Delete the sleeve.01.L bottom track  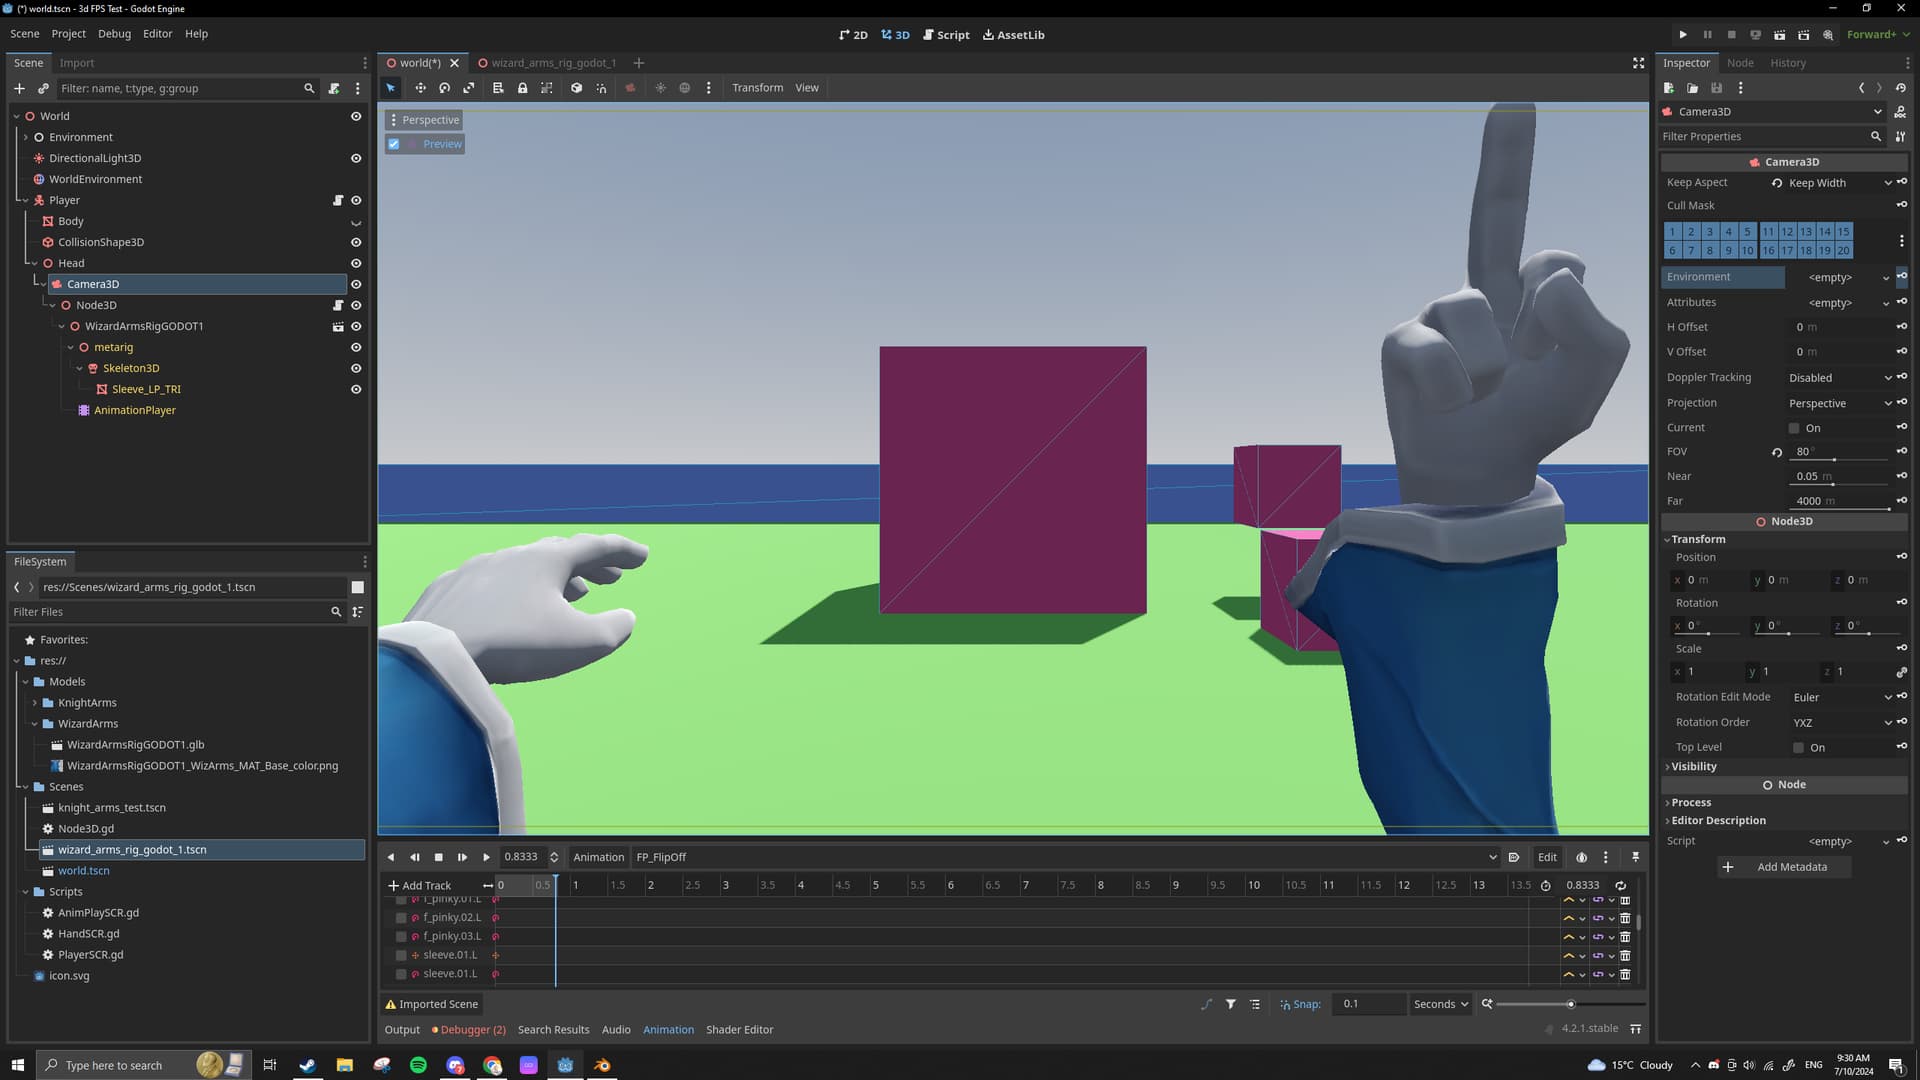(1625, 974)
